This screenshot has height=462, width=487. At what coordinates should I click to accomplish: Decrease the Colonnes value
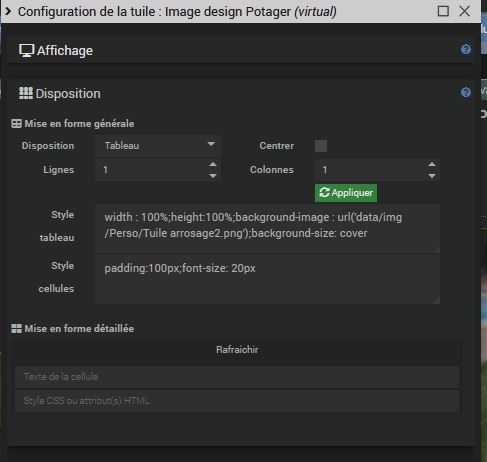[432, 176]
